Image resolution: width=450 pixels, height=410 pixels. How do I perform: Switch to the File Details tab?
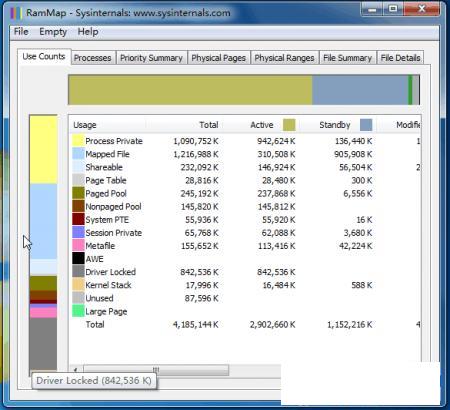[400, 58]
